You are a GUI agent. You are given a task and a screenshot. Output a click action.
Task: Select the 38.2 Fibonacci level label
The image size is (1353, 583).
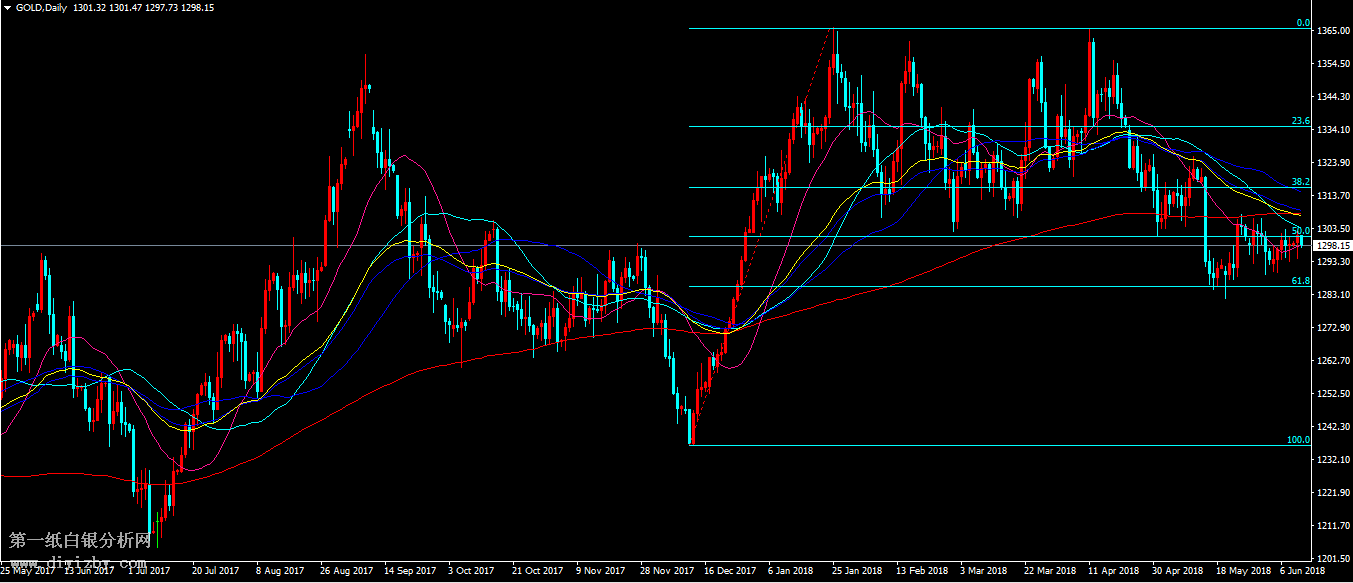[1300, 182]
